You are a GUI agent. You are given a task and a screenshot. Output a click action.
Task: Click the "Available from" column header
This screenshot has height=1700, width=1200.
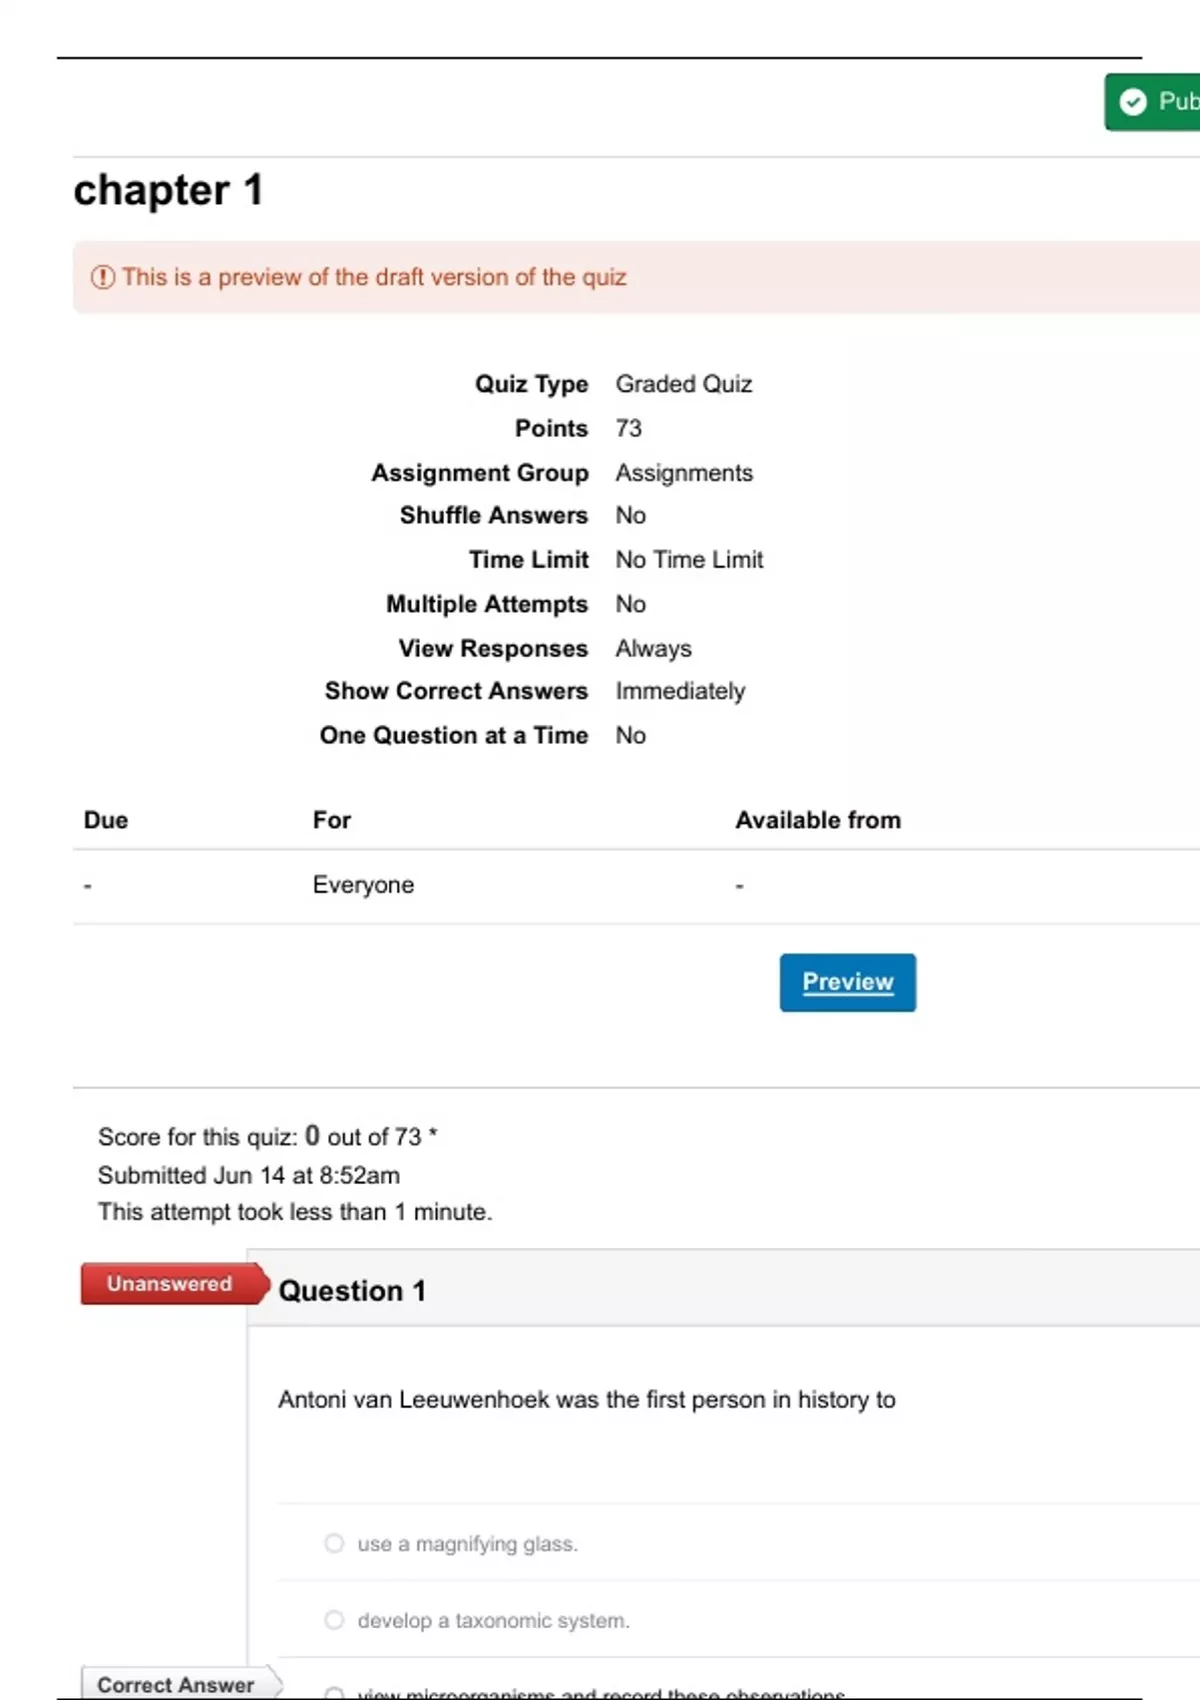[818, 820]
